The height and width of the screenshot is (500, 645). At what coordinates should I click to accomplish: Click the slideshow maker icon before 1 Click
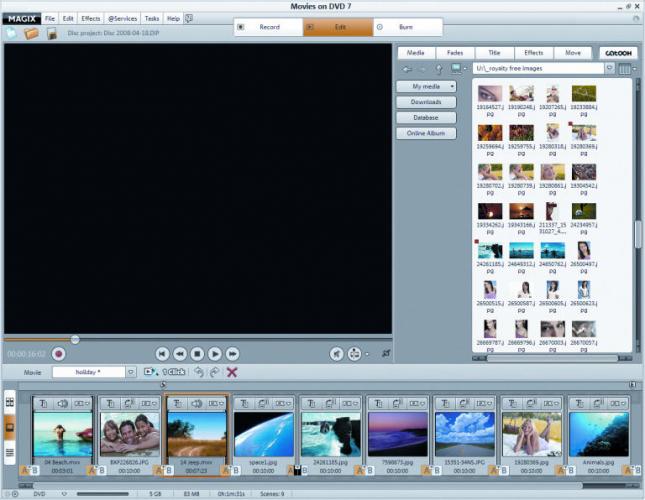(151, 372)
